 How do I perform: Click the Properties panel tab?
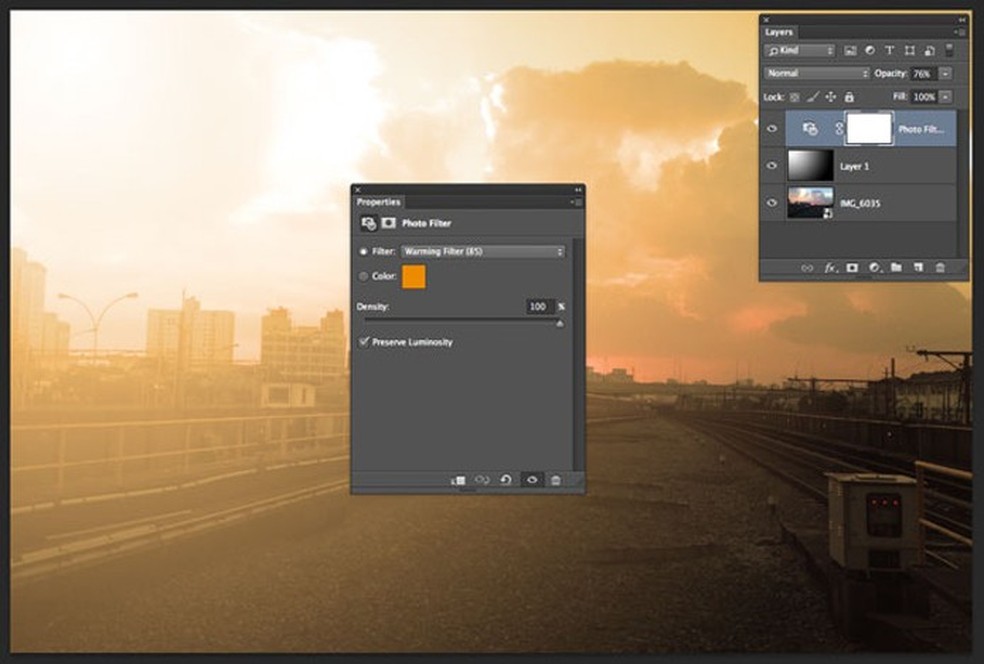(378, 202)
